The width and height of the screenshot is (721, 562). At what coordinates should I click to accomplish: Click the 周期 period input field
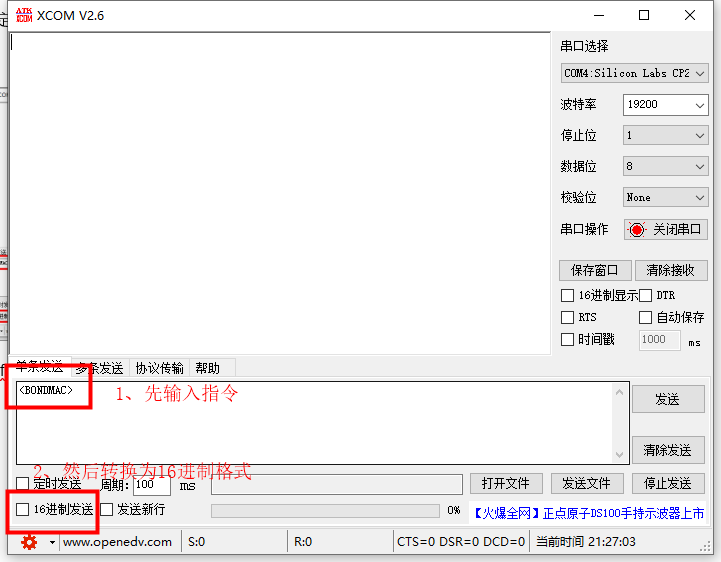[152, 485]
